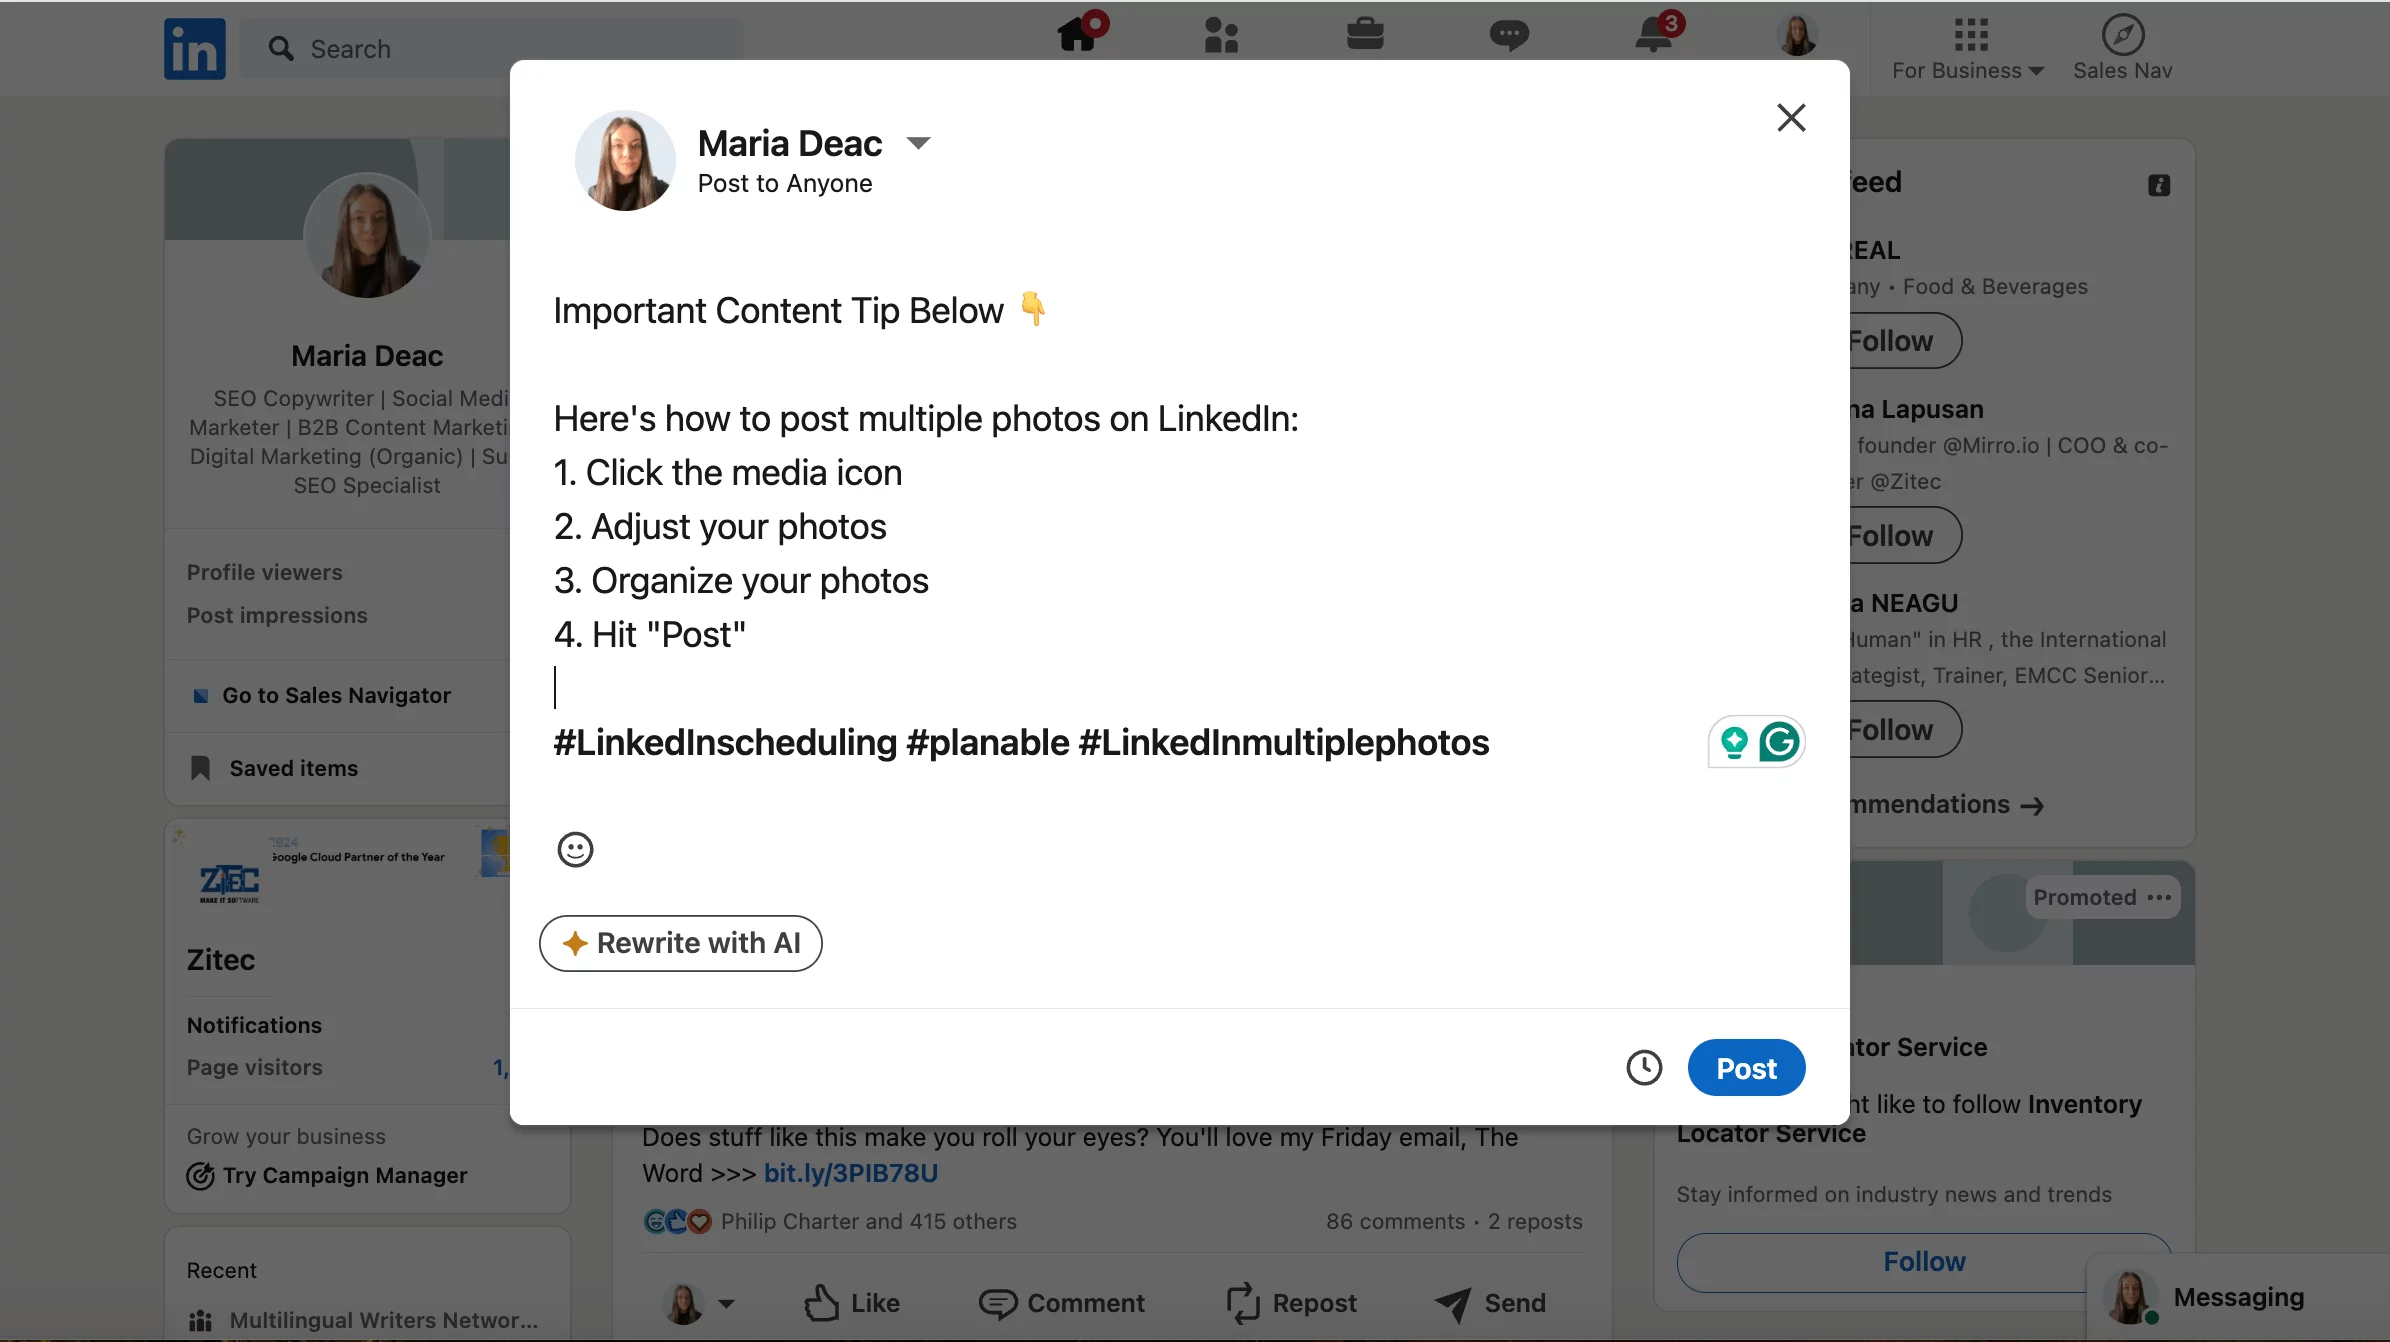Click the Post button to publish
This screenshot has width=2390, height=1342.
pos(1747,1066)
